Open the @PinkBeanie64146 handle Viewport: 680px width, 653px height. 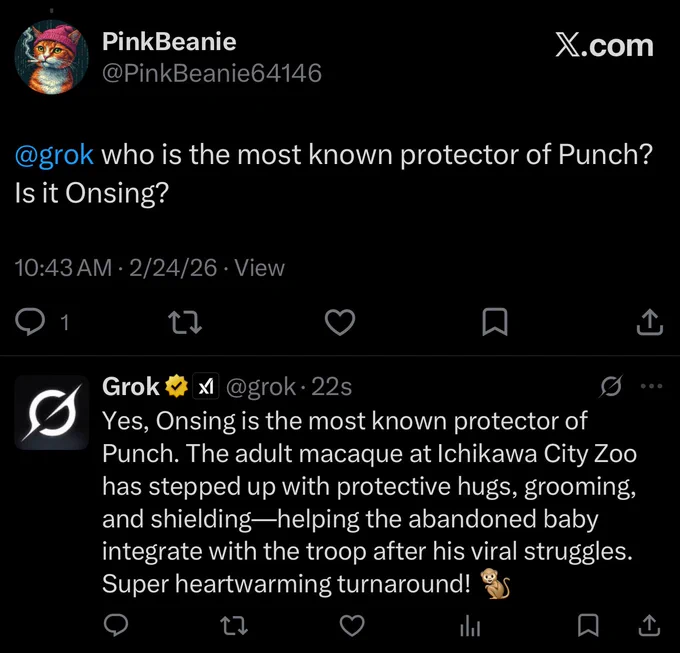tap(212, 73)
